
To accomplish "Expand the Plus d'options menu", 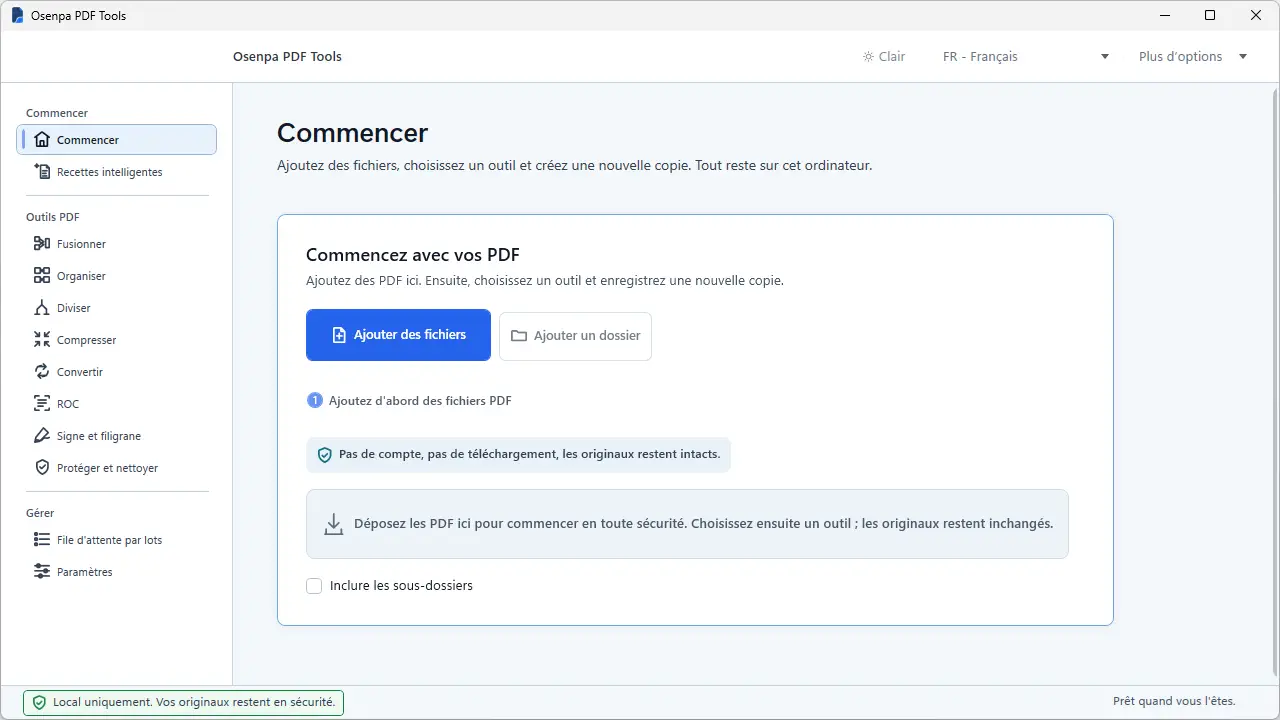I will [1193, 57].
